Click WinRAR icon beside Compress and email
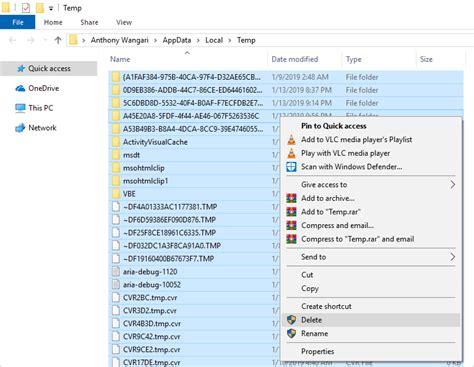Image resolution: width=474 pixels, height=367 pixels. click(x=291, y=225)
